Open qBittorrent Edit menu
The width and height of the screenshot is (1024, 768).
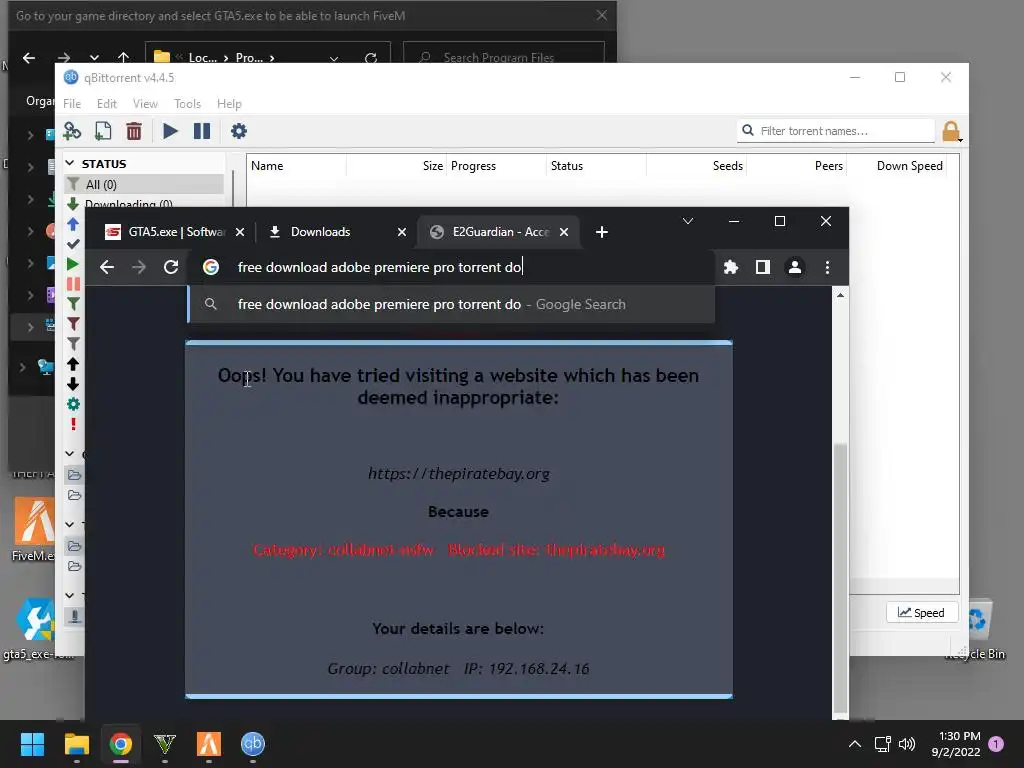(106, 104)
